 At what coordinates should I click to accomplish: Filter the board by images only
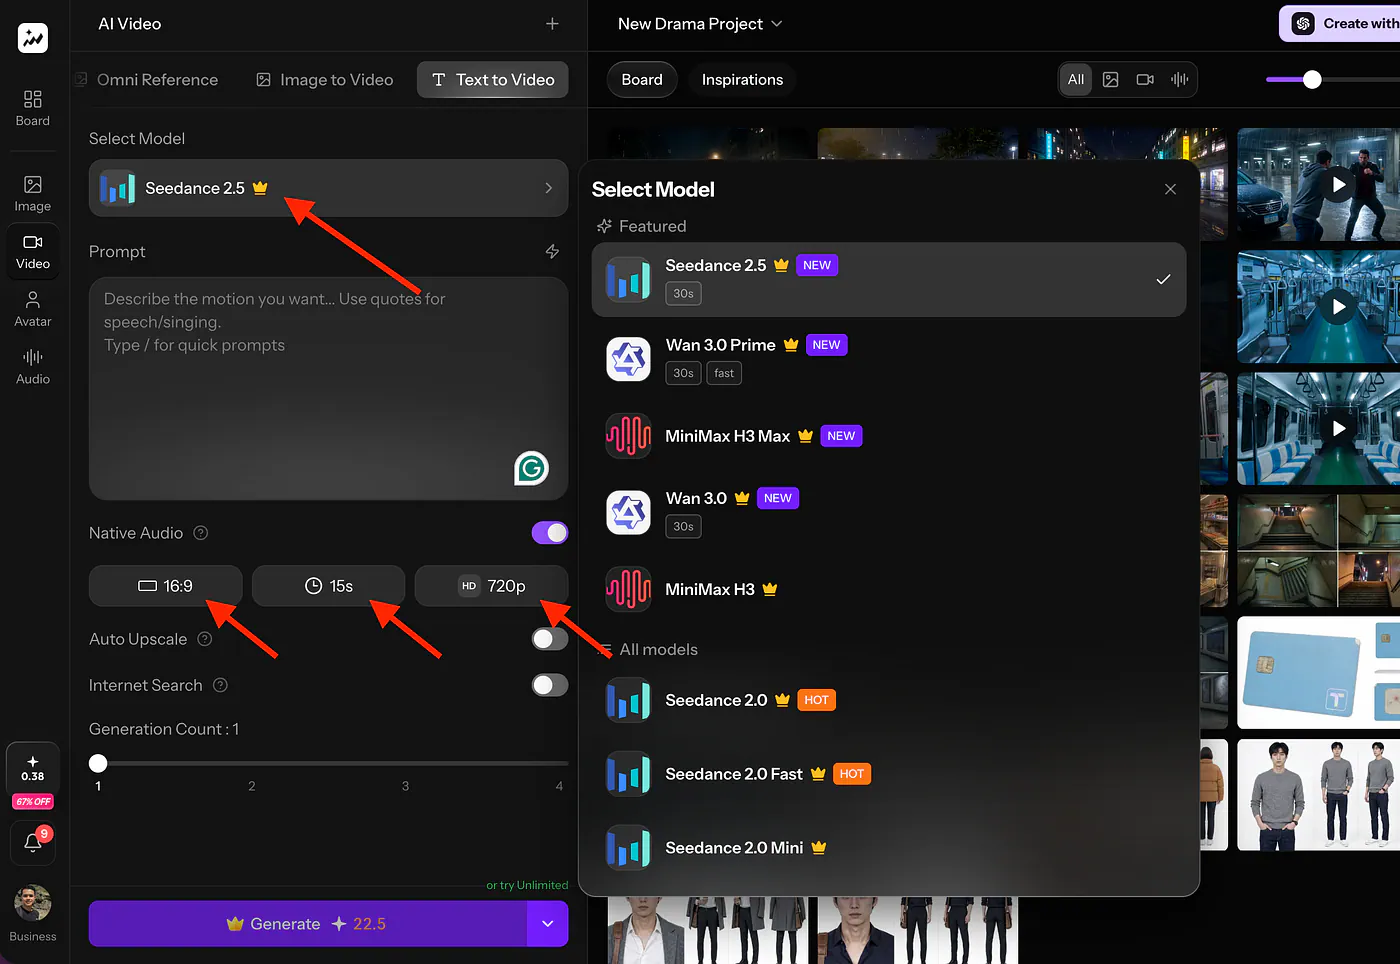[x=1111, y=80]
